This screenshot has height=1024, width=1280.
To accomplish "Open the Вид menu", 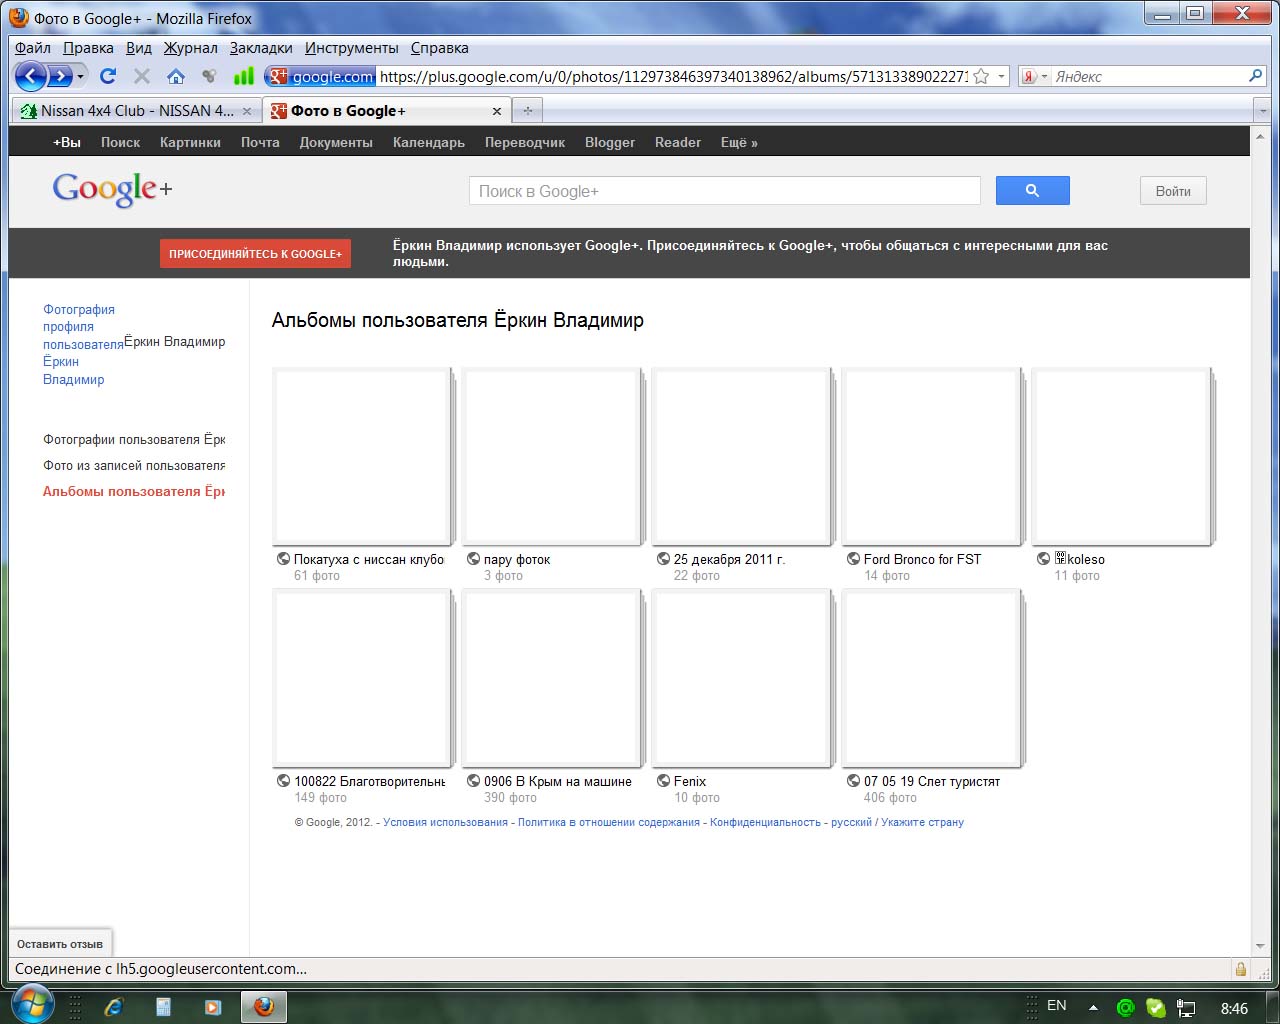I will pos(139,48).
